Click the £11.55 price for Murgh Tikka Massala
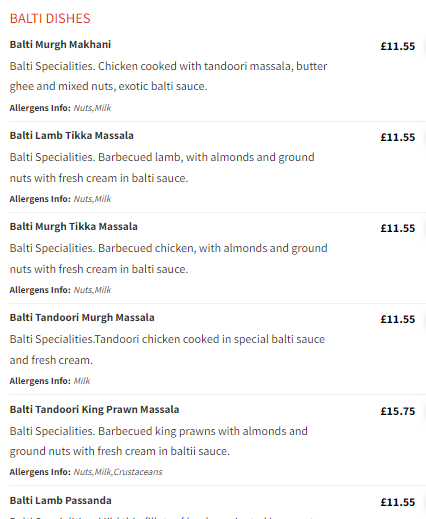The image size is (426, 519). coord(398,228)
